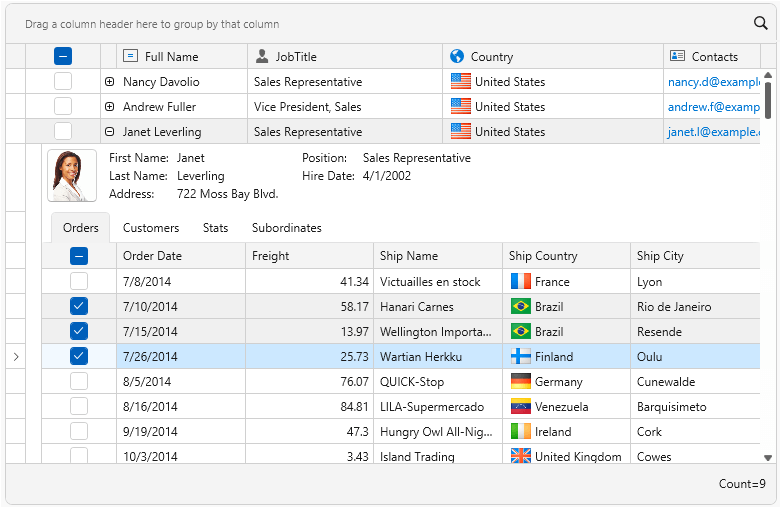Sort by the Ship Name column header
This screenshot has width=780, height=508.
pos(438,256)
